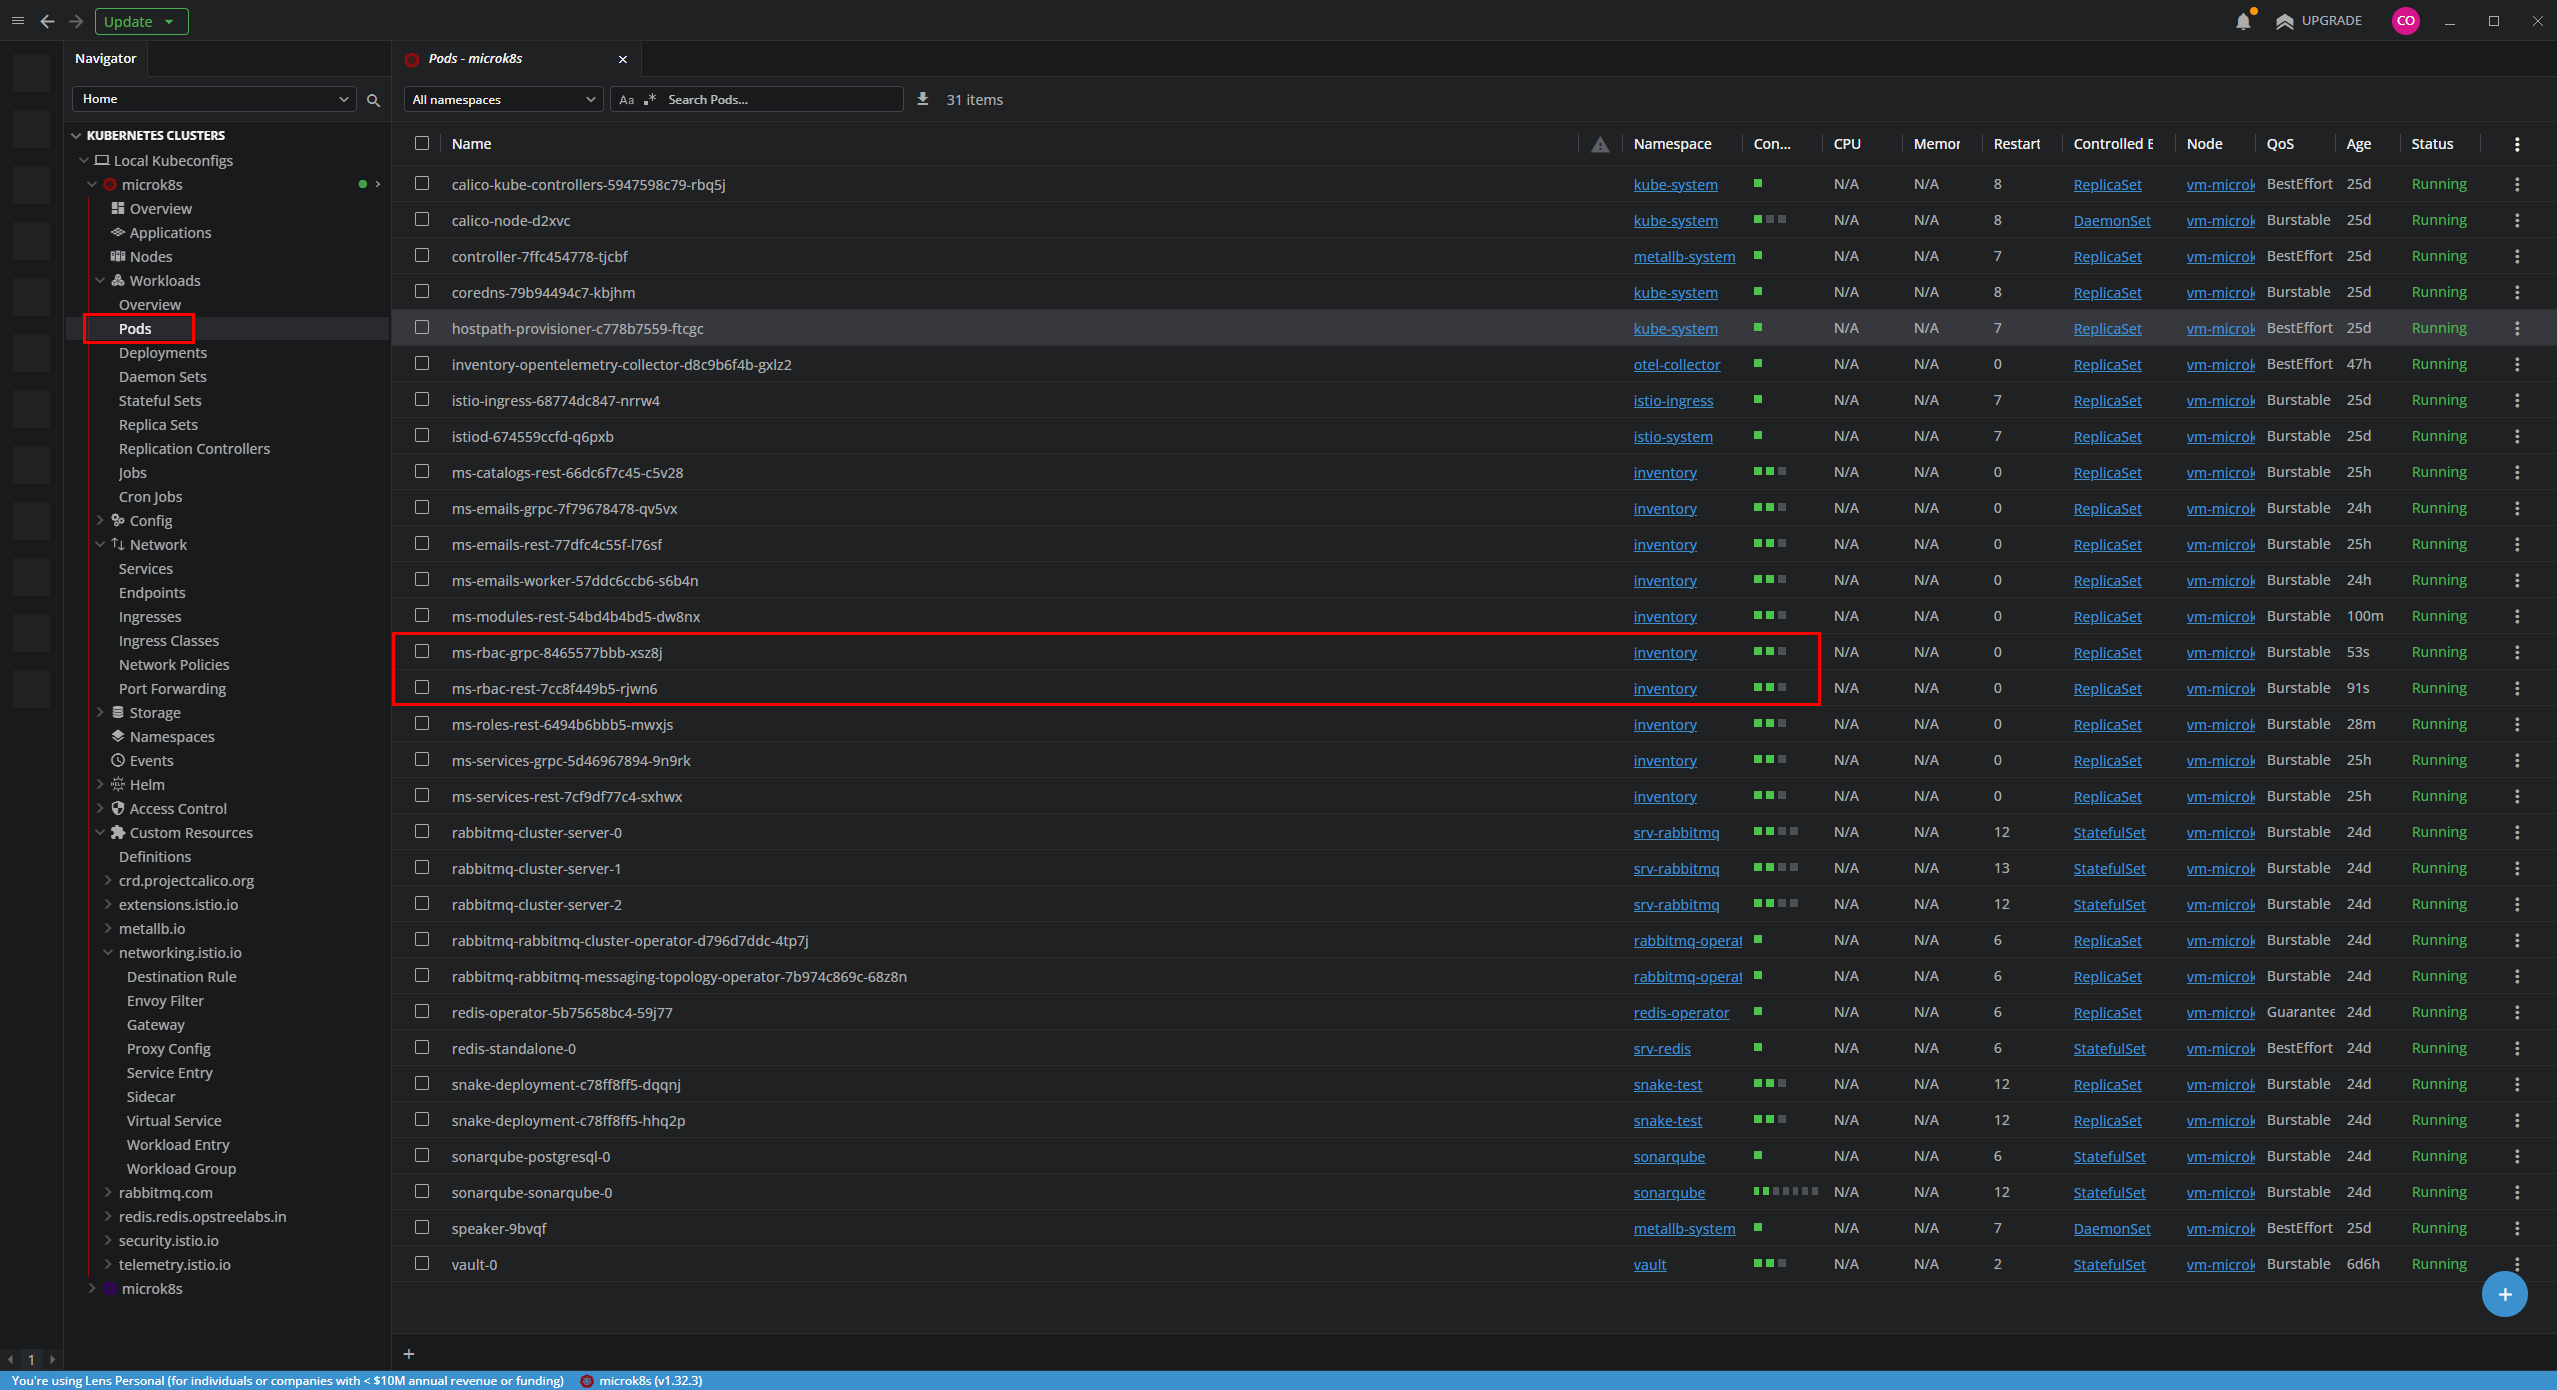Toggle the select-all pods checkbox
2557x1390 pixels.
(x=422, y=143)
